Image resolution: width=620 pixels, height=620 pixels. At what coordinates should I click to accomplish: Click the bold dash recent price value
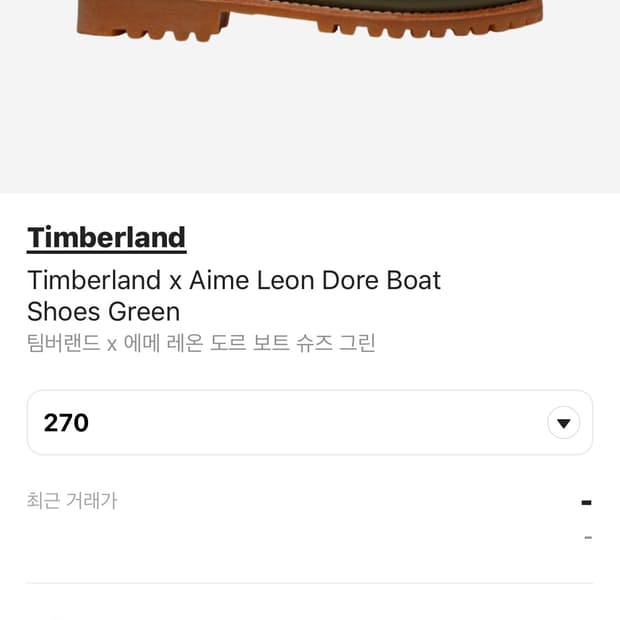click(x=586, y=502)
